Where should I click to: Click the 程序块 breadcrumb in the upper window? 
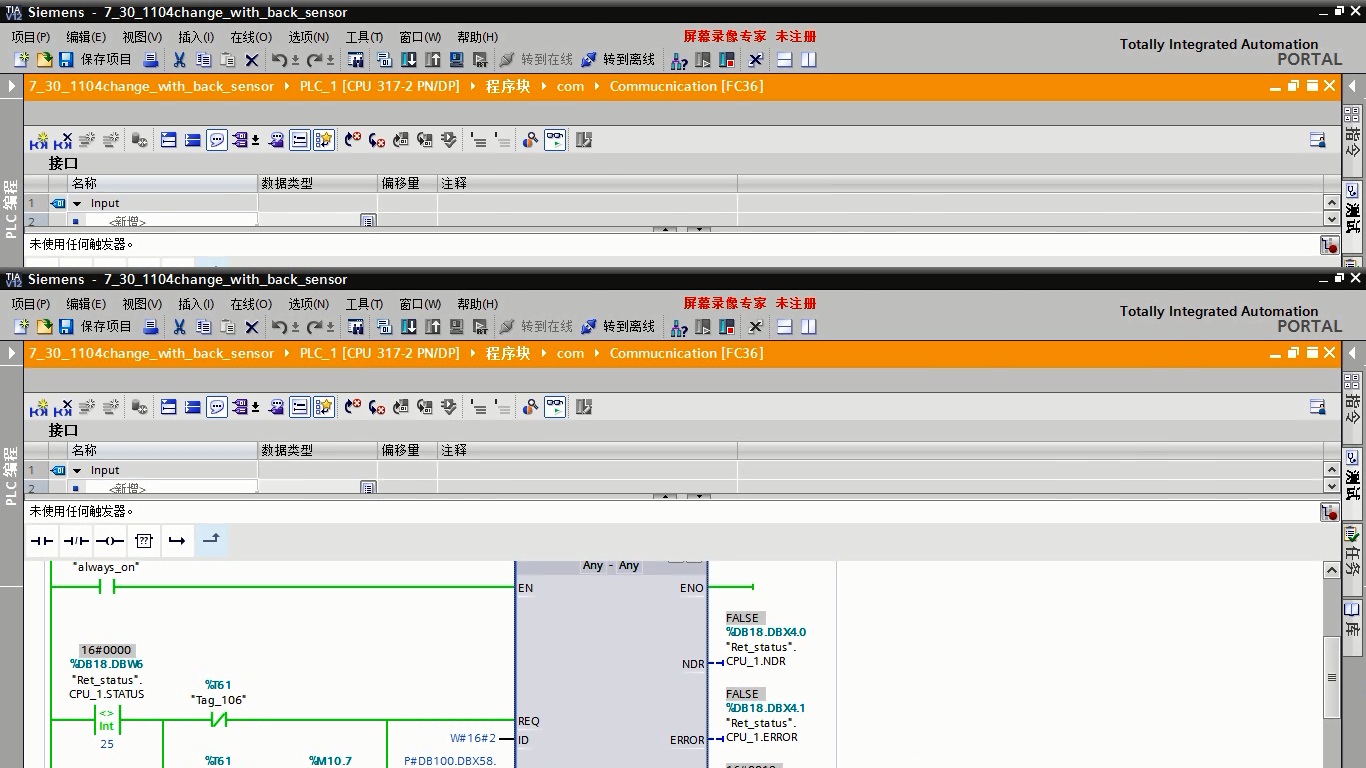click(x=508, y=86)
